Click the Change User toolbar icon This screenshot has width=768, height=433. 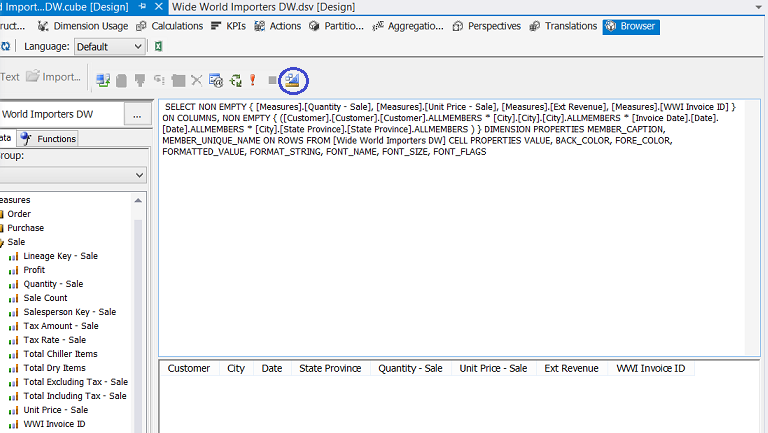103,80
